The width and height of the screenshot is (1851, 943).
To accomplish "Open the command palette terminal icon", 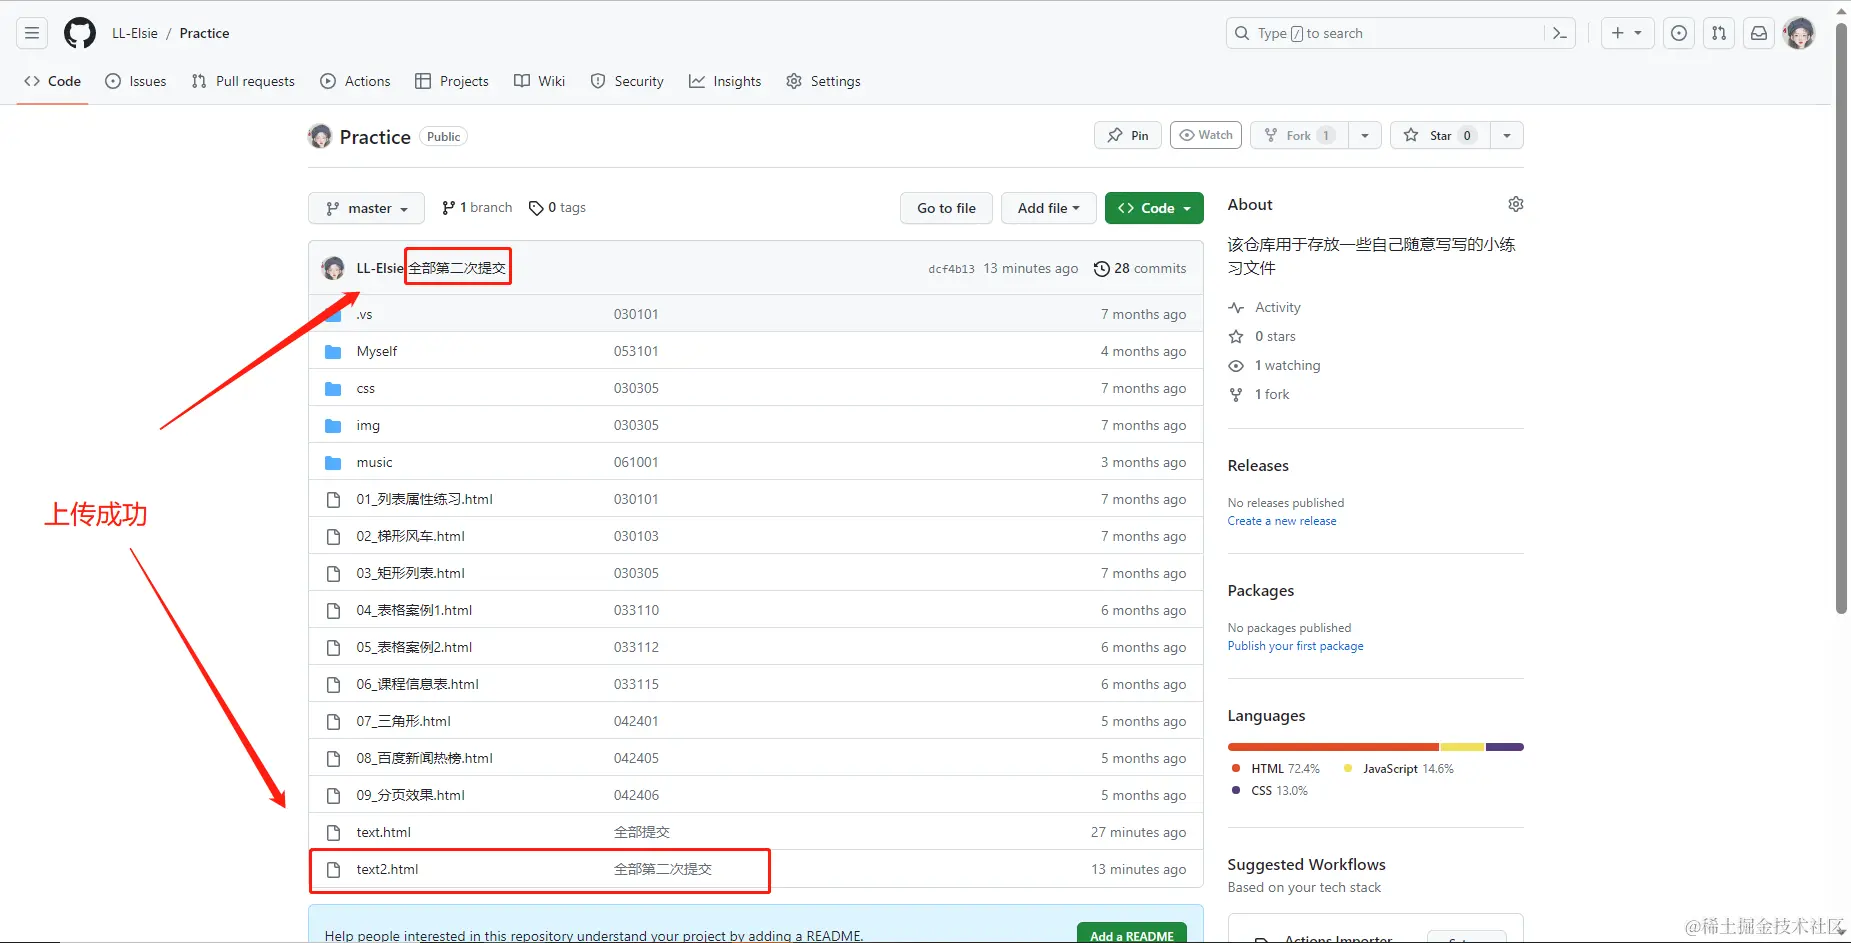I will (1560, 32).
